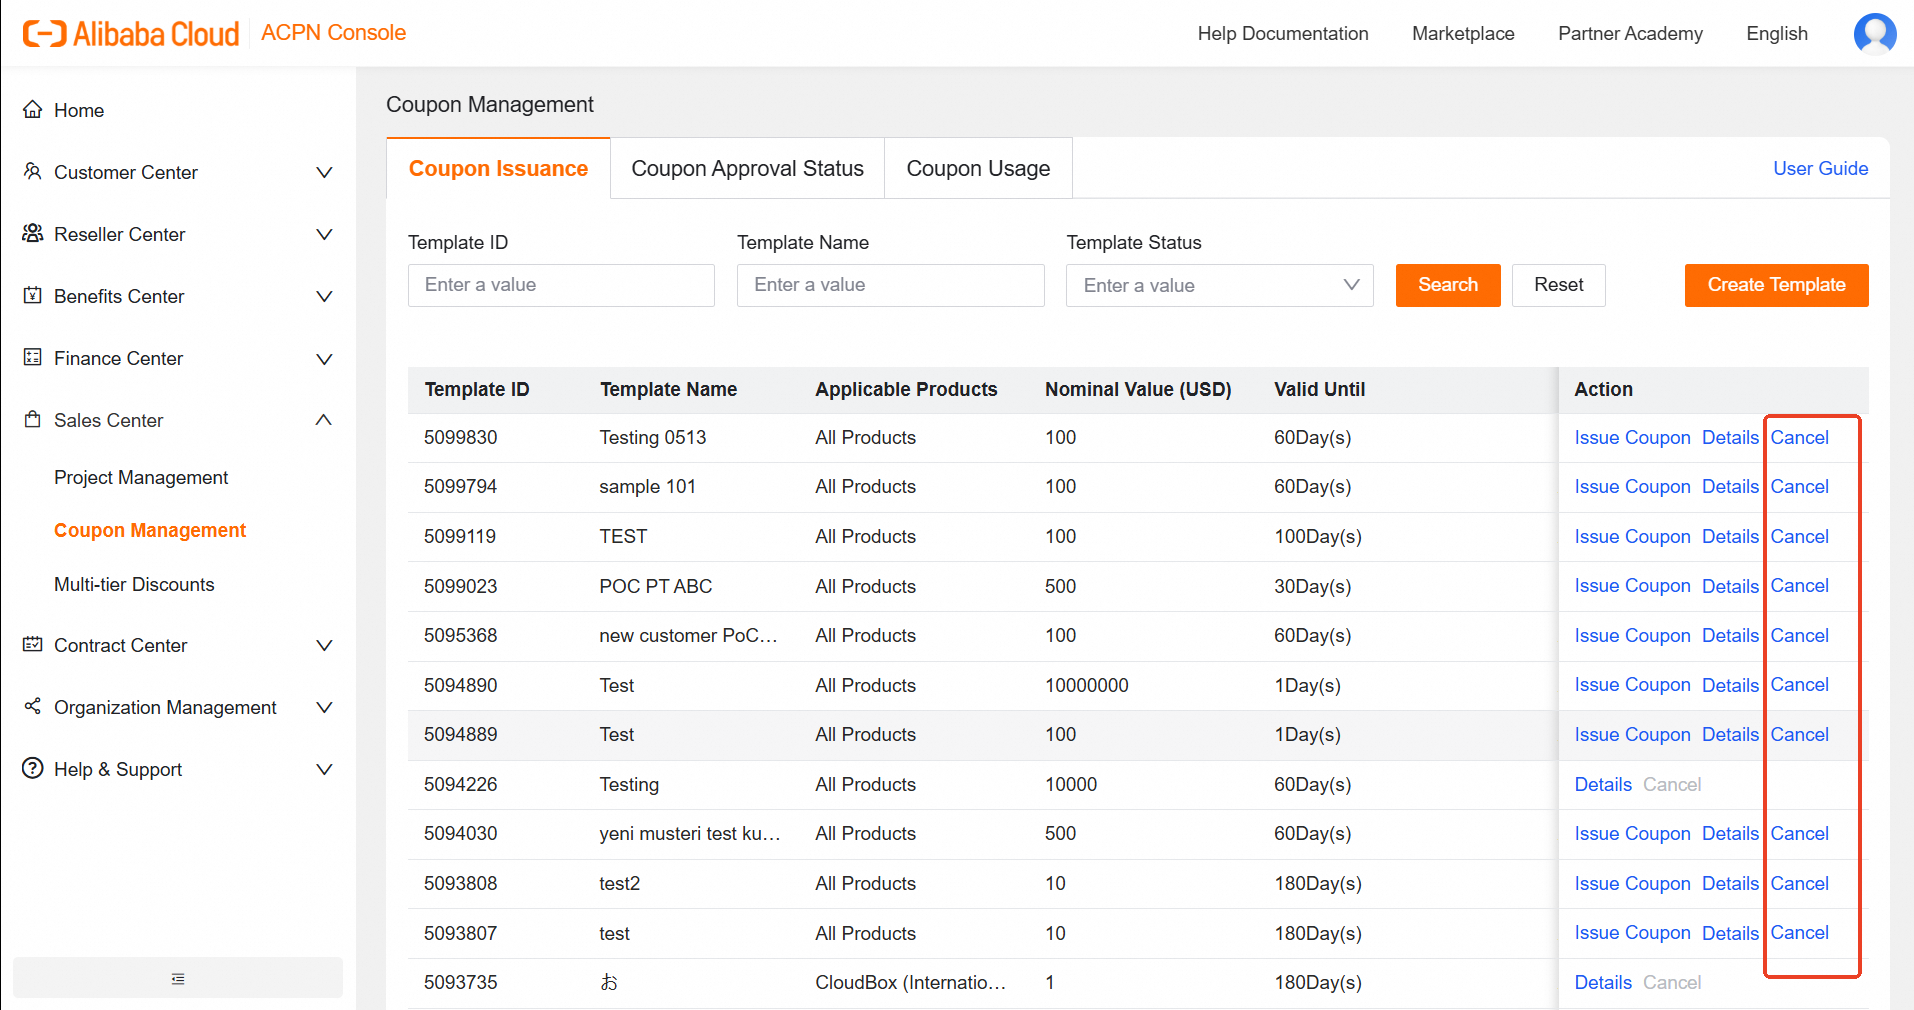Click the Organization Management share icon
Screen dimensions: 1914x1010
(x=33, y=707)
